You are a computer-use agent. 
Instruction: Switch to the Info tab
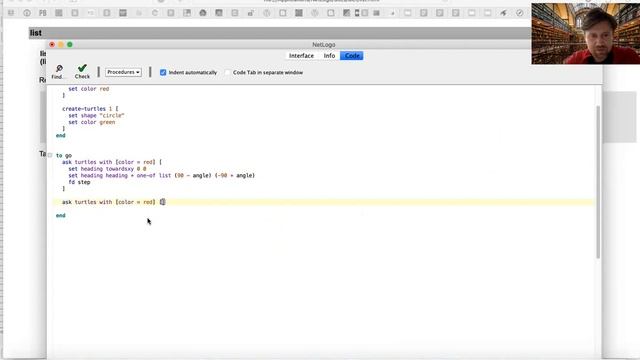329,56
